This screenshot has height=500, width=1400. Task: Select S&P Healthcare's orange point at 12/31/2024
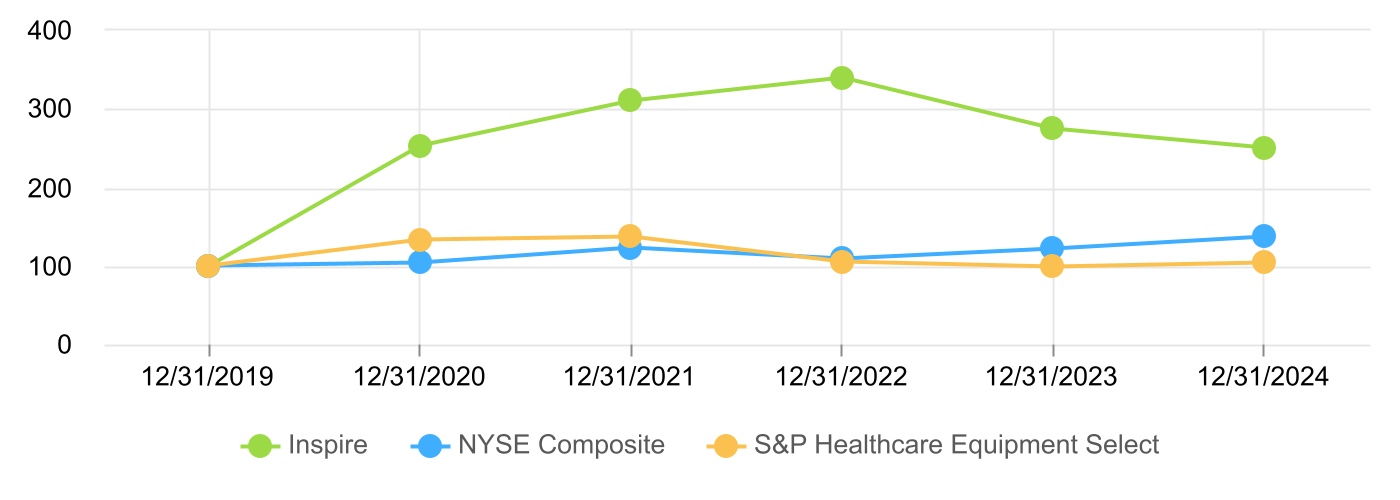(x=1263, y=262)
